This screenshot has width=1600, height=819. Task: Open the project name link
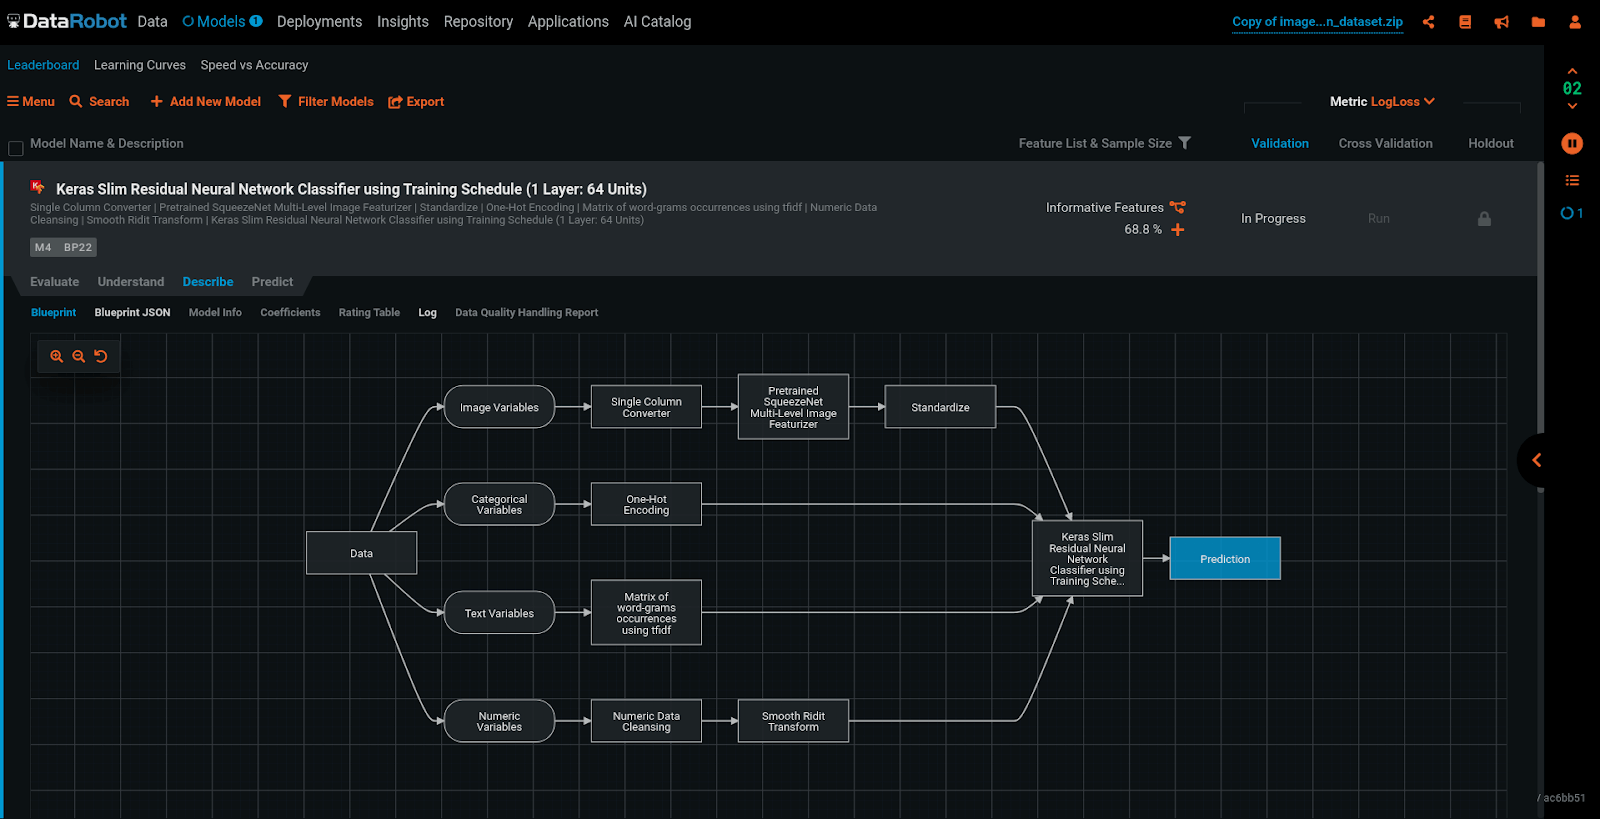click(x=1317, y=22)
